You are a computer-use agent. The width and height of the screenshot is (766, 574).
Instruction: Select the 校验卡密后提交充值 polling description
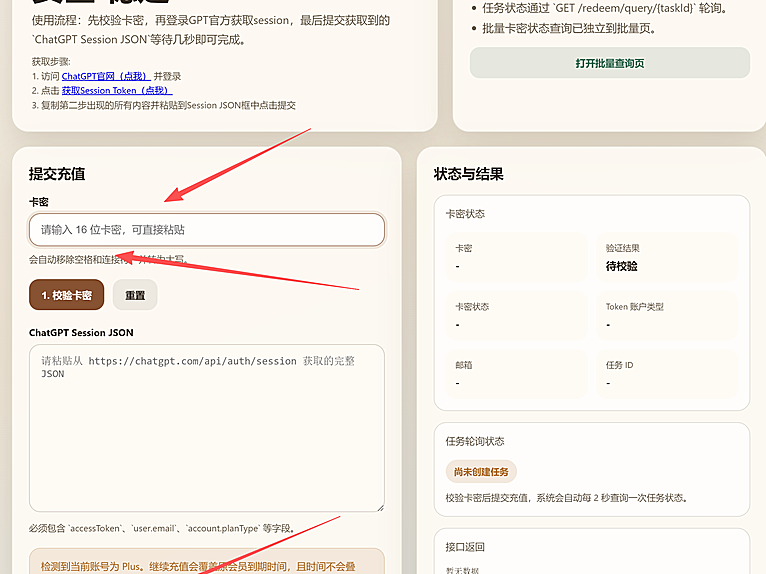[567, 498]
